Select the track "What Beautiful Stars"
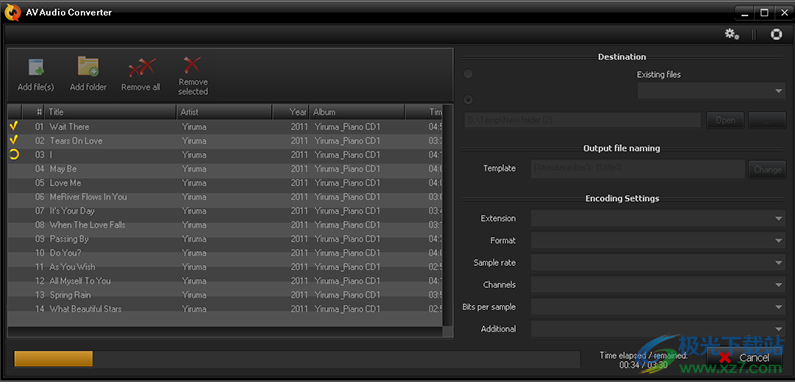The width and height of the screenshot is (795, 384). [225, 308]
